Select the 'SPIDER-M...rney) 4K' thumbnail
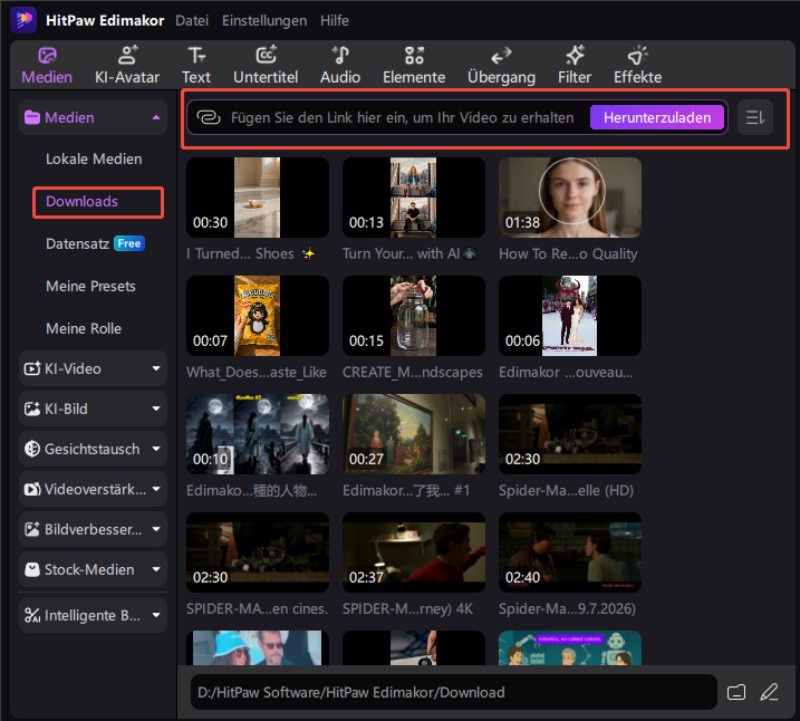This screenshot has width=800, height=721. (413, 553)
